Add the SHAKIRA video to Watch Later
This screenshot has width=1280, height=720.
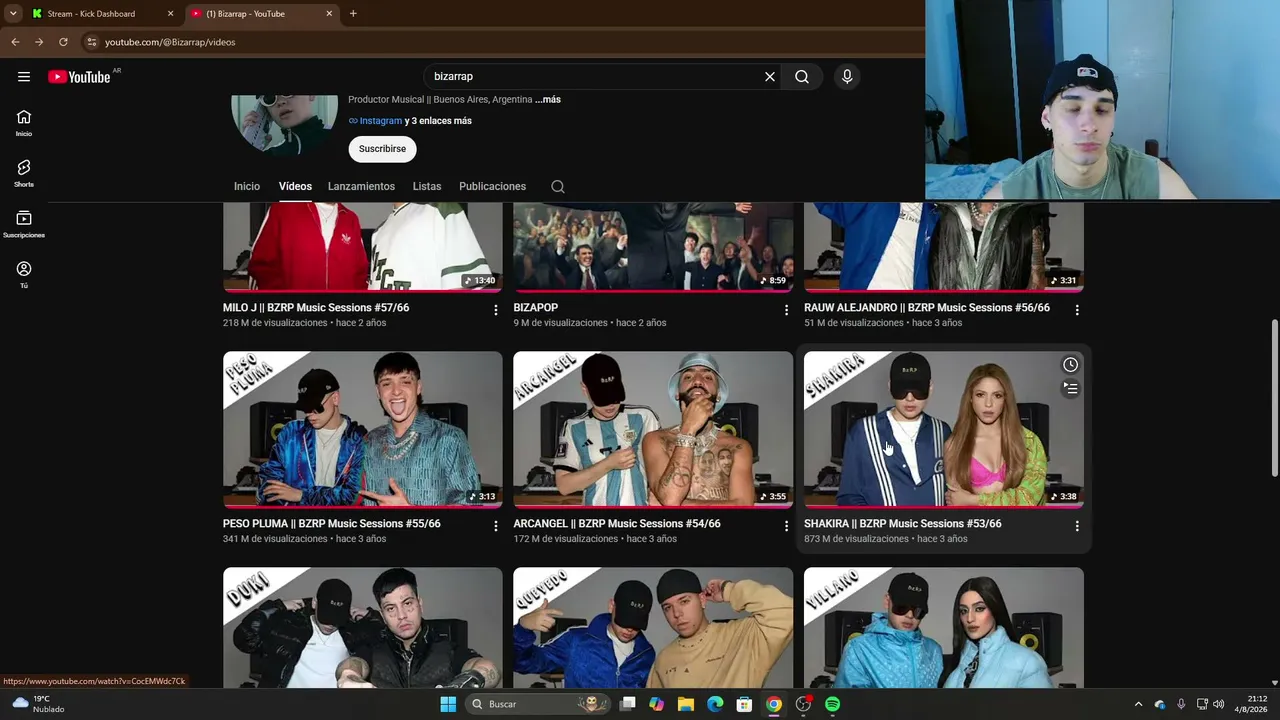click(1070, 365)
